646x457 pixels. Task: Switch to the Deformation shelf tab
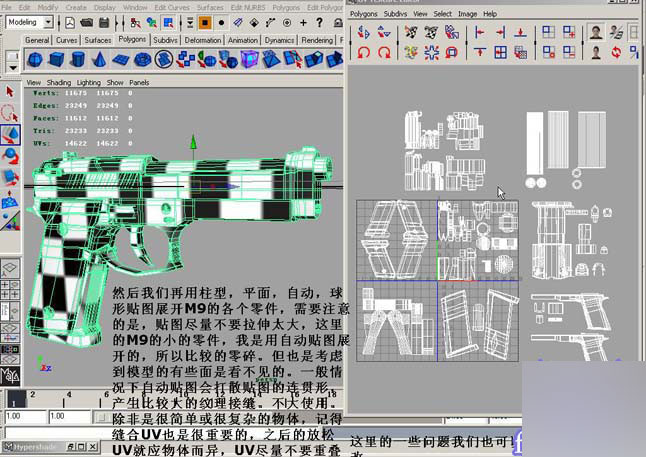[x=202, y=40]
